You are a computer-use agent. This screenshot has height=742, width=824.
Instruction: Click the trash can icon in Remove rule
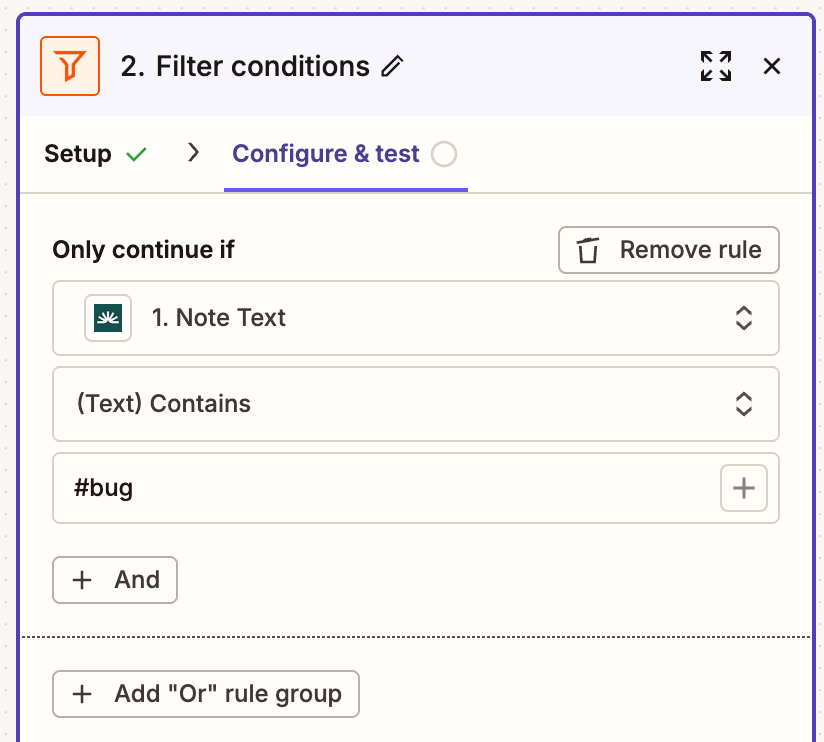589,250
